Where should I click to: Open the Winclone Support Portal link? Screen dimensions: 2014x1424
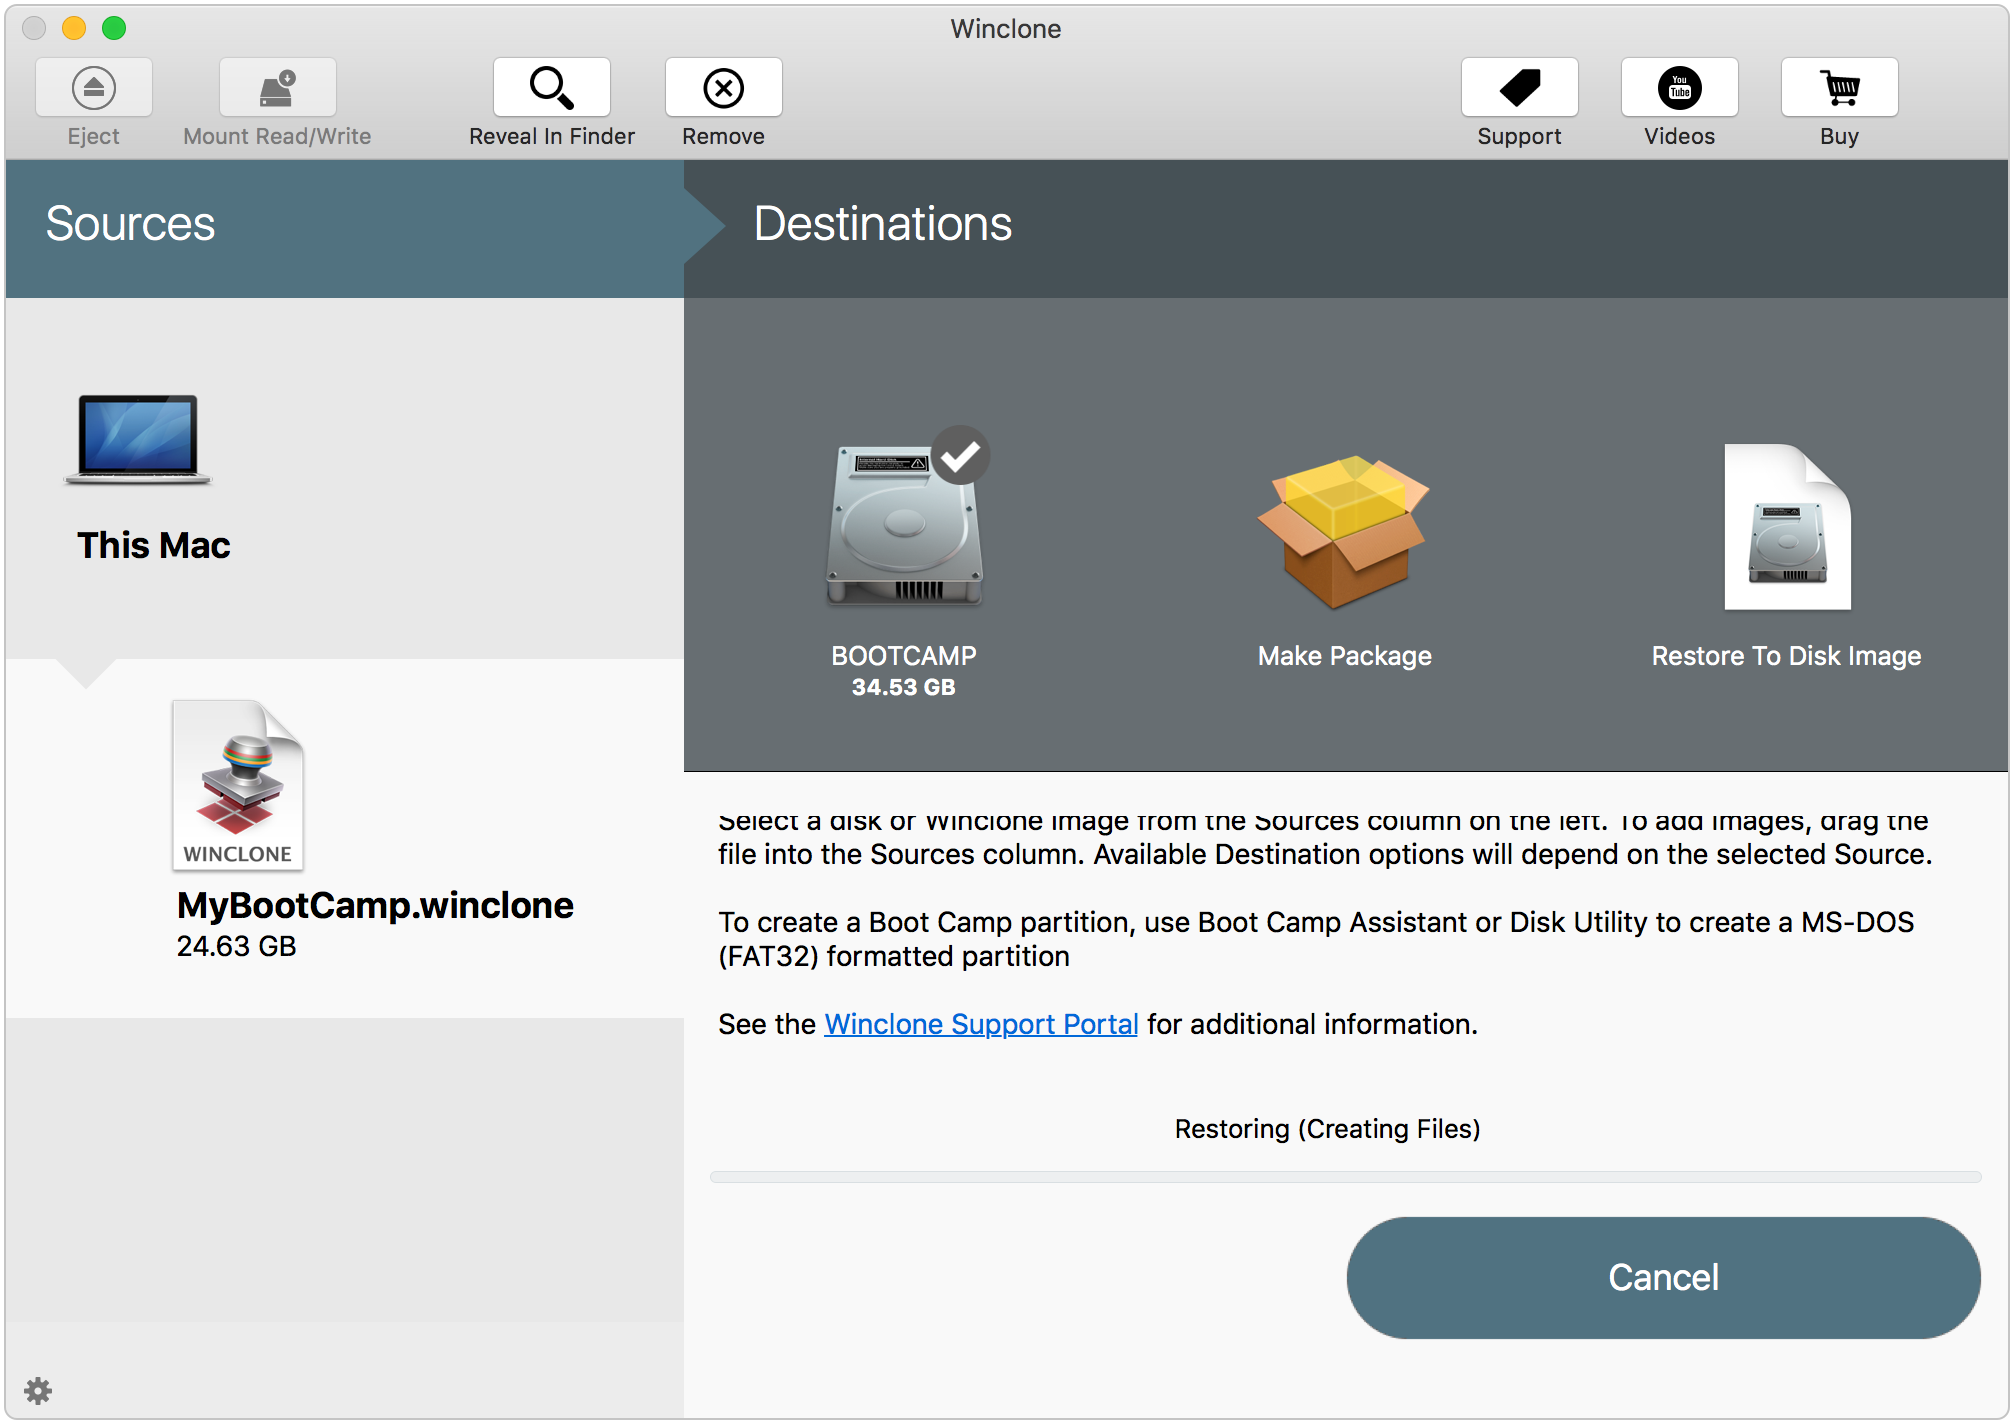[981, 1024]
